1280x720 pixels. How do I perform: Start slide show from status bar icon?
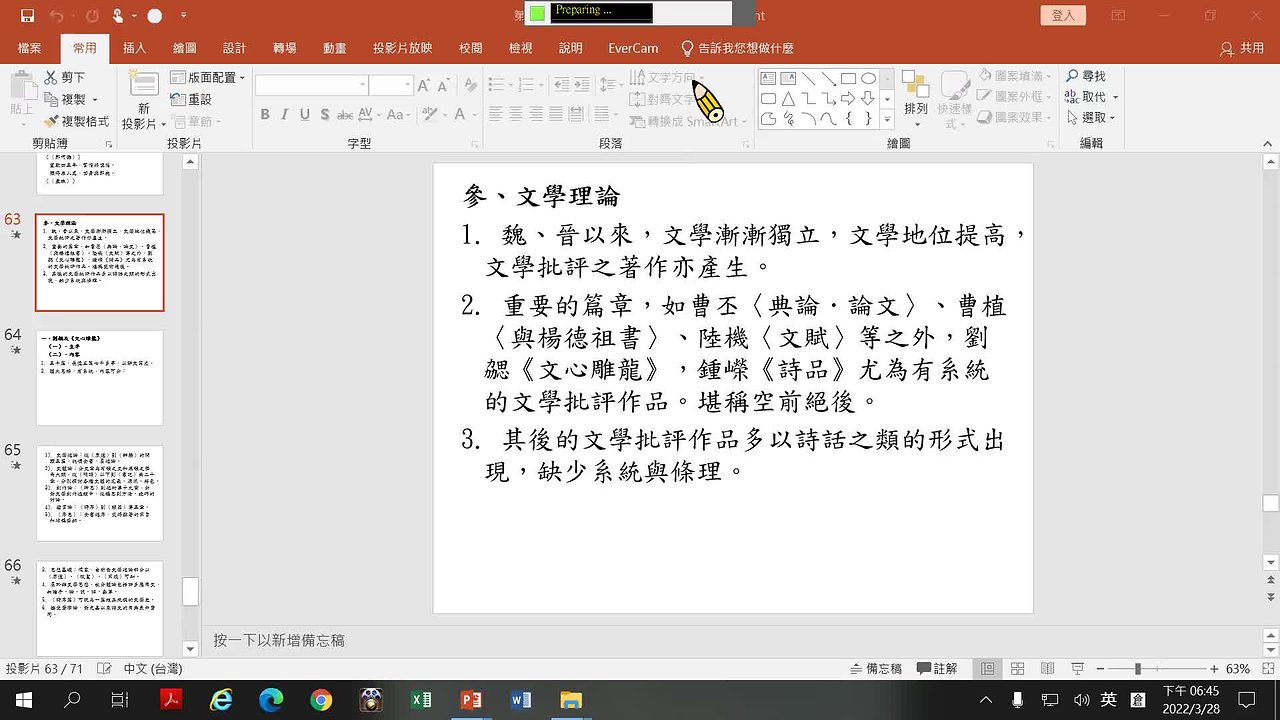tap(1077, 668)
